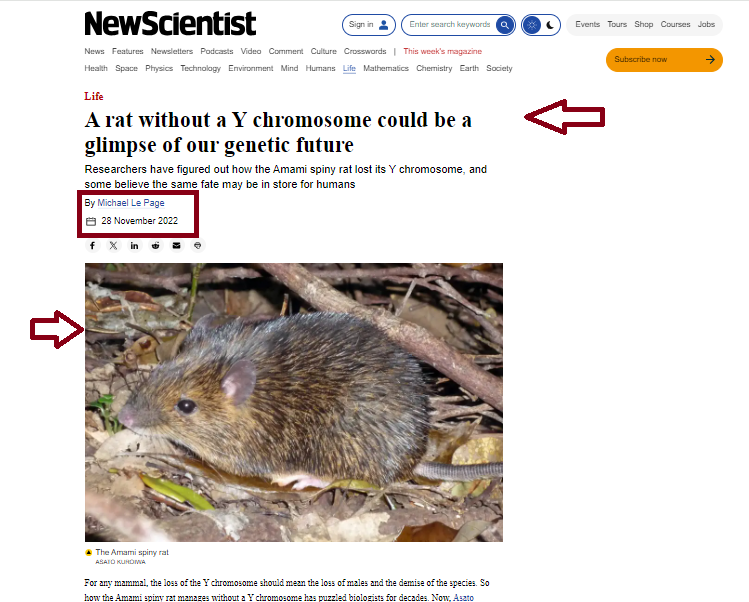Click the search magnifier button

[505, 25]
